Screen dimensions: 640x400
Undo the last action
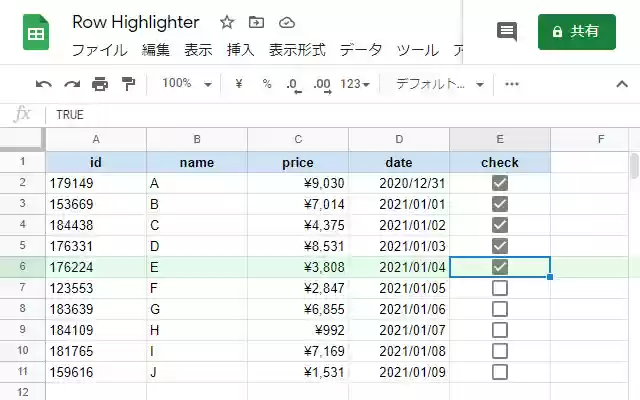[44, 84]
